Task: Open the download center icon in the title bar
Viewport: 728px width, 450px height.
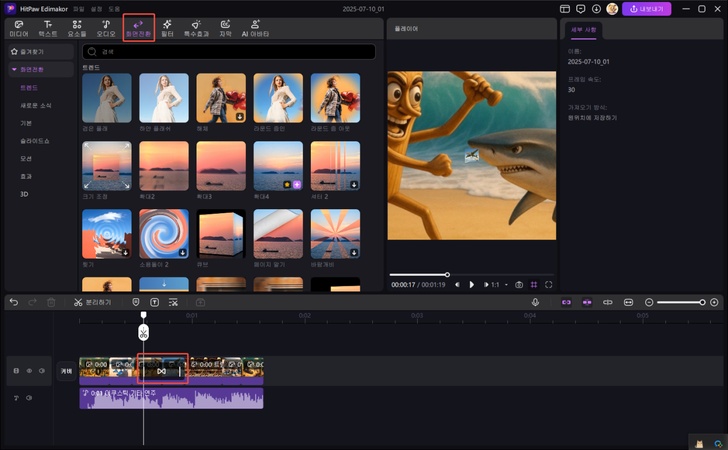Action: (x=596, y=9)
